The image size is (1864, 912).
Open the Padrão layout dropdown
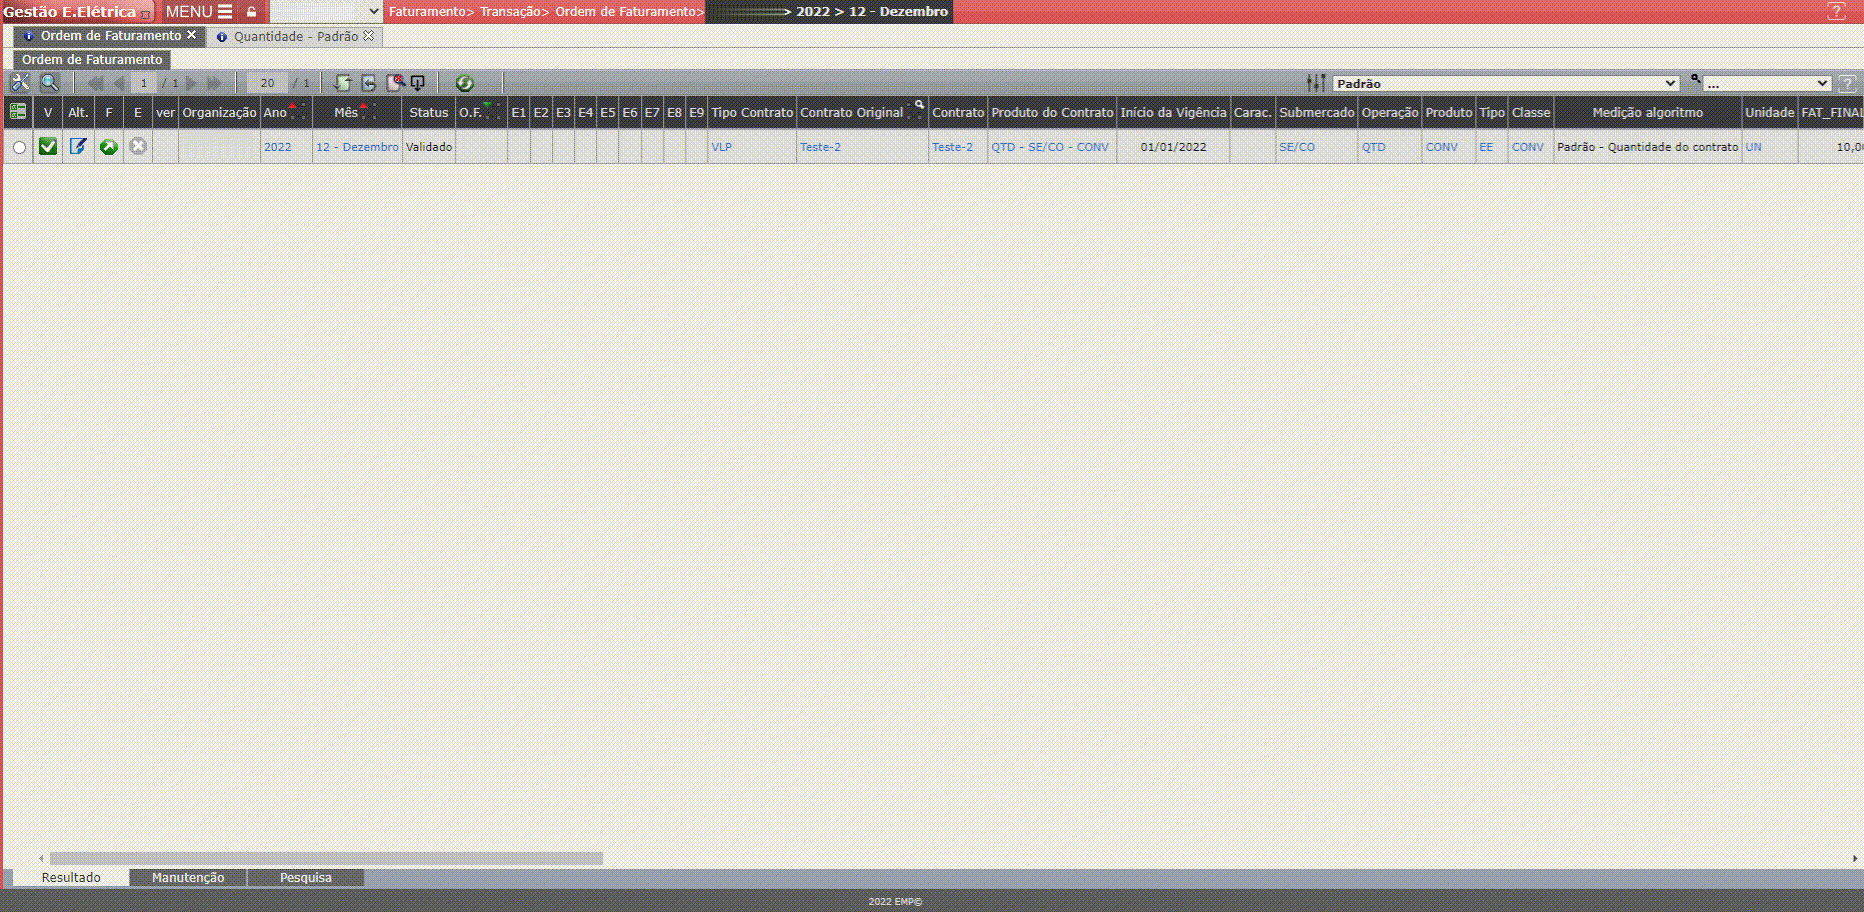(1505, 84)
